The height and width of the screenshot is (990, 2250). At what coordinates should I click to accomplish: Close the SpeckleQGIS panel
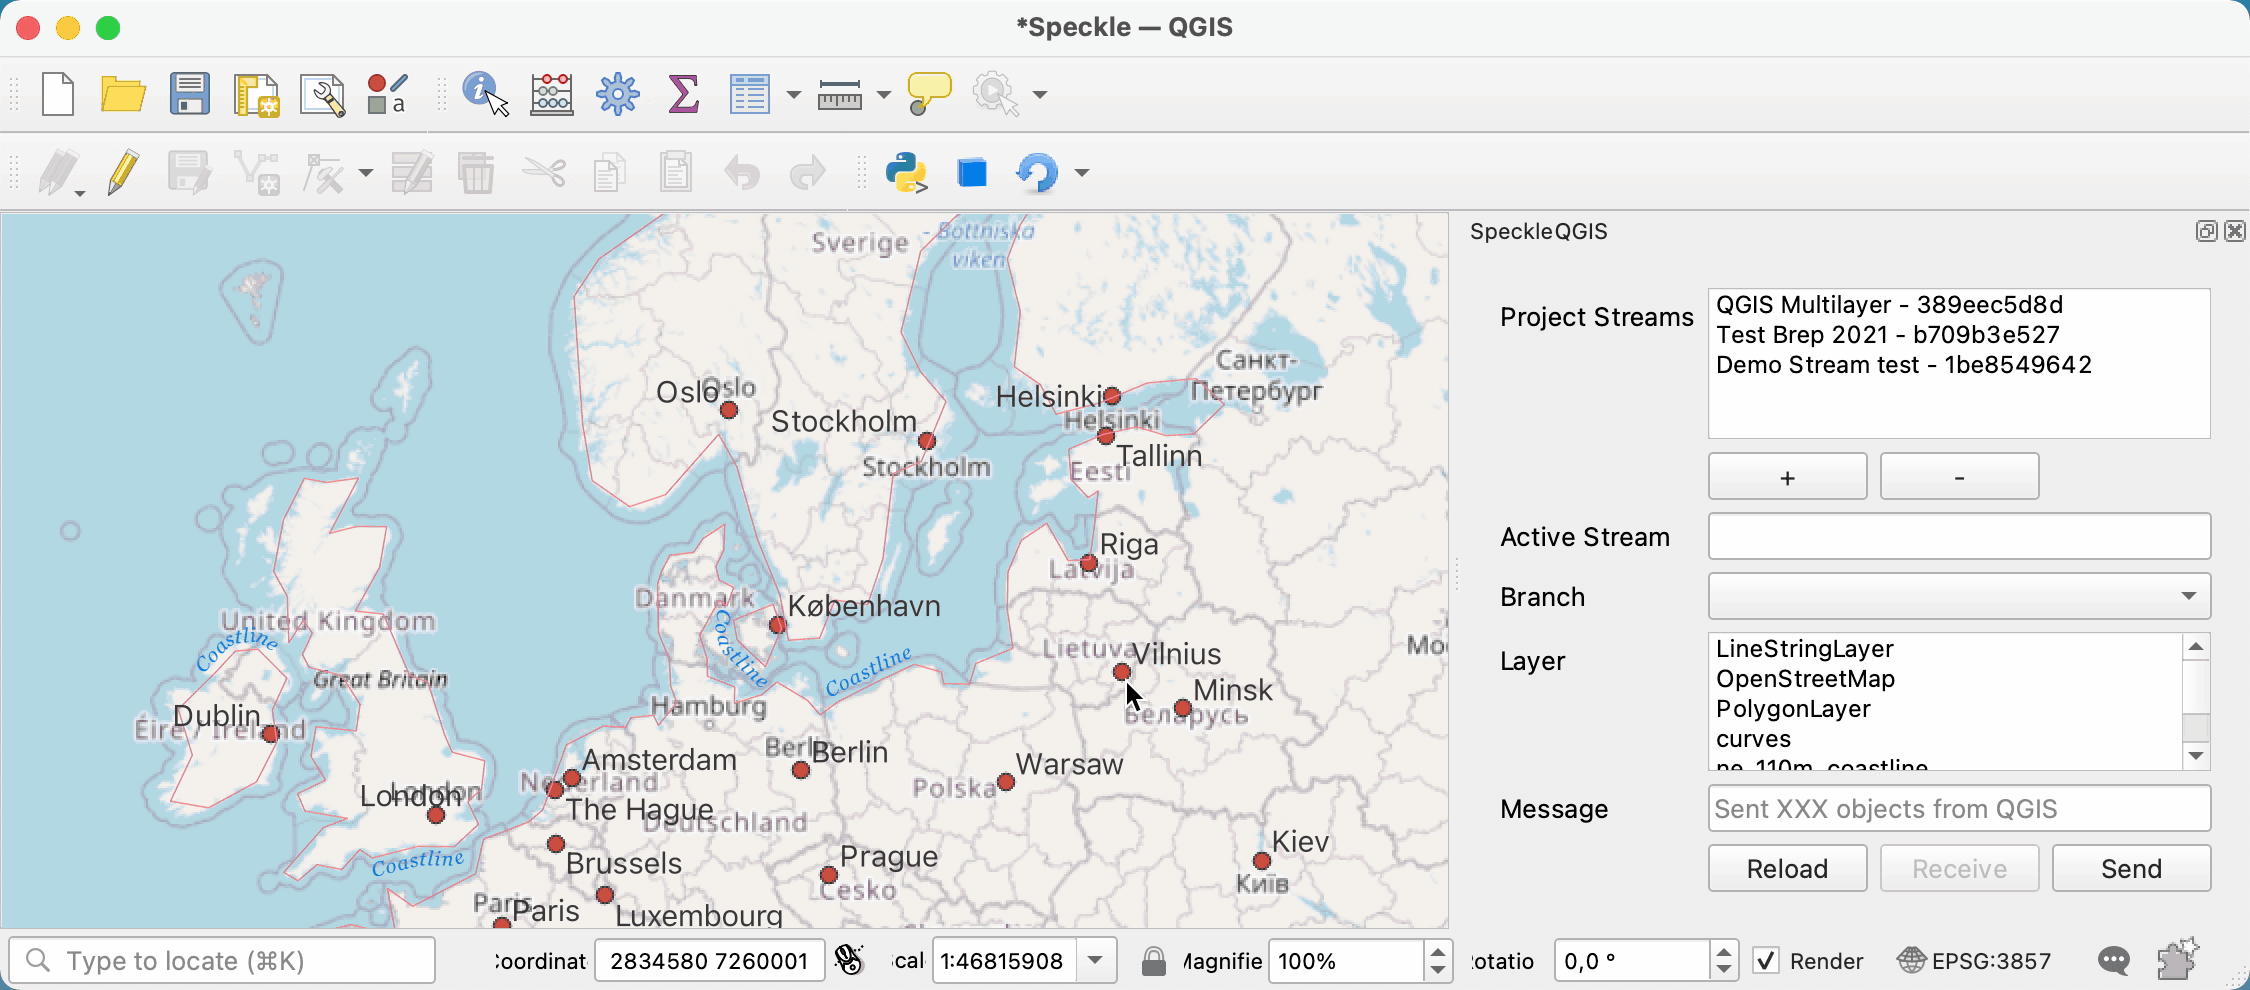pos(2235,231)
